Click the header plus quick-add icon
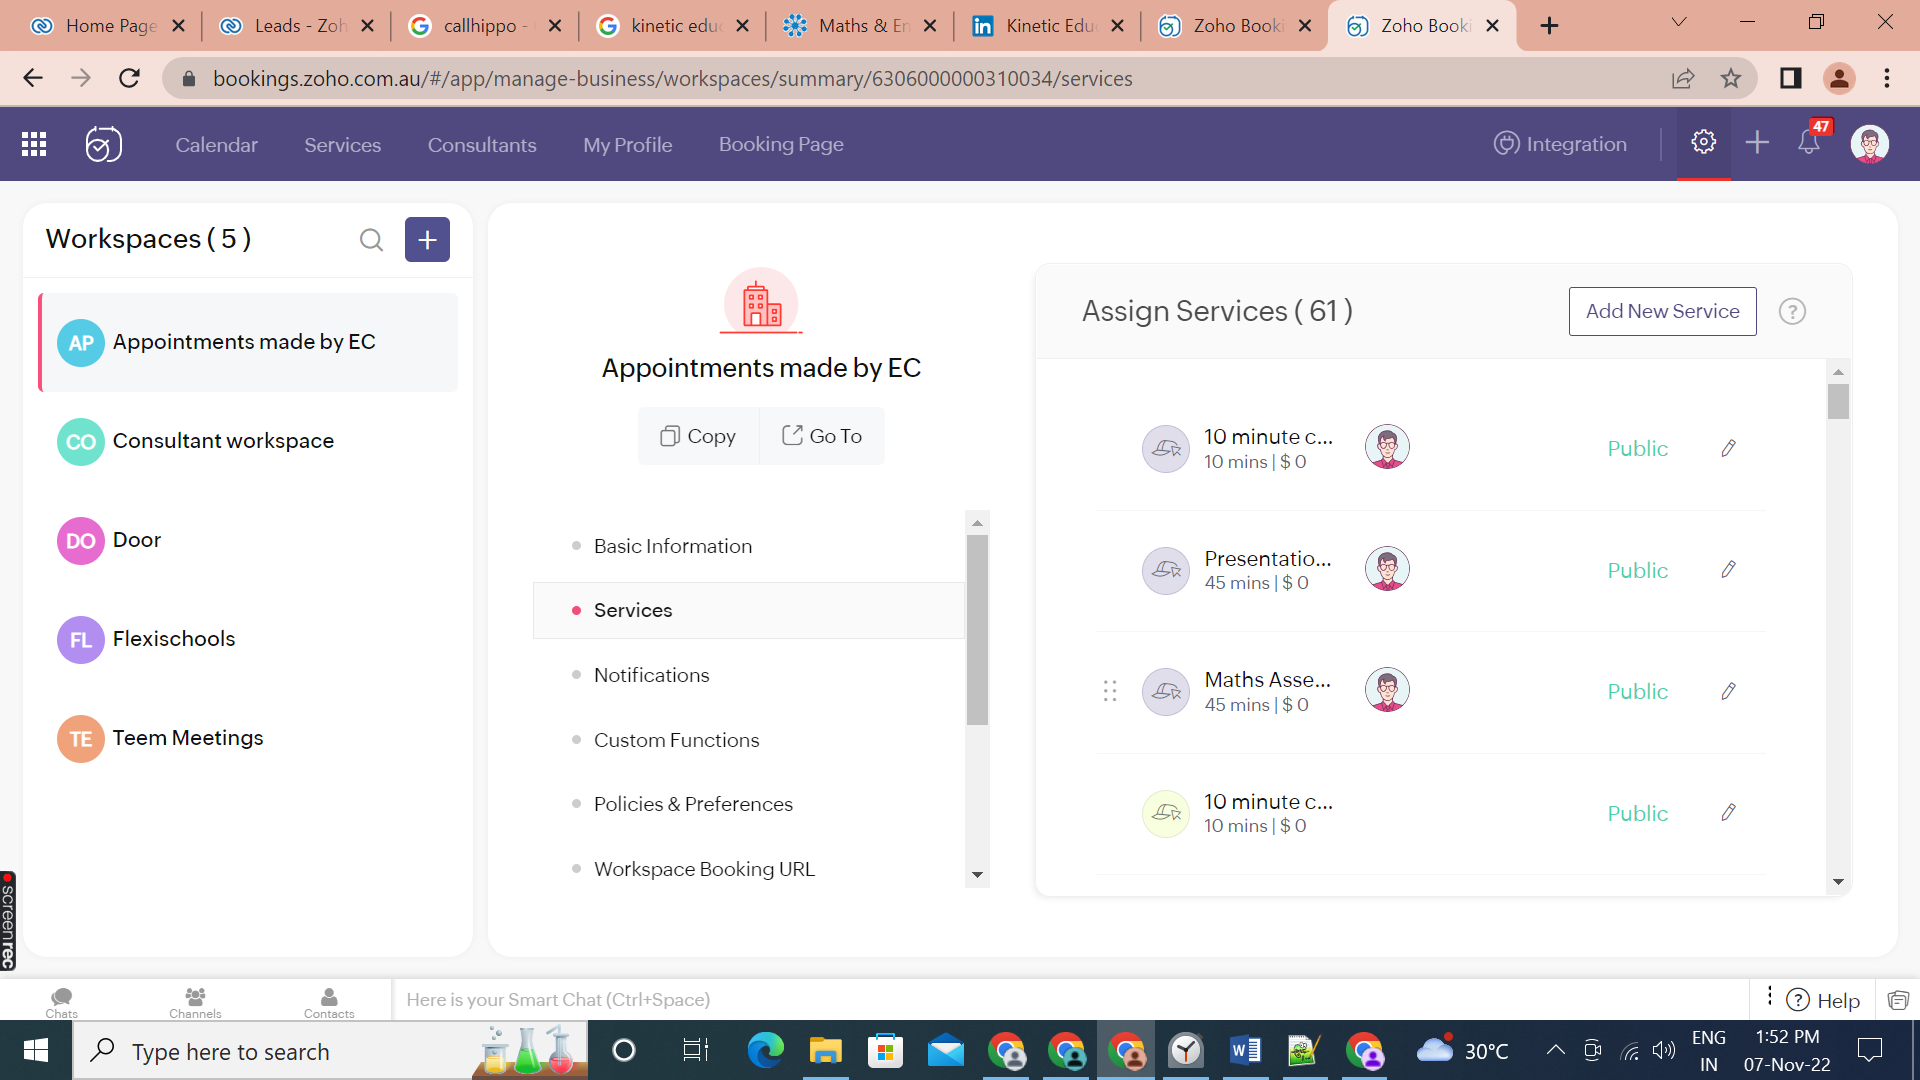1920x1080 pixels. point(1757,143)
